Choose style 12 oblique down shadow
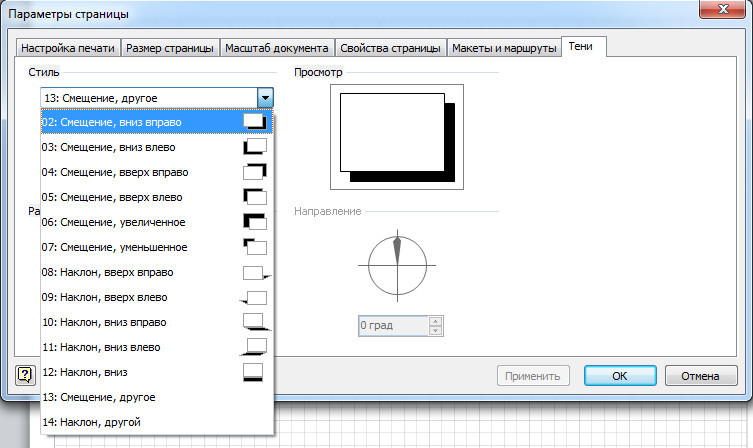 coord(155,372)
